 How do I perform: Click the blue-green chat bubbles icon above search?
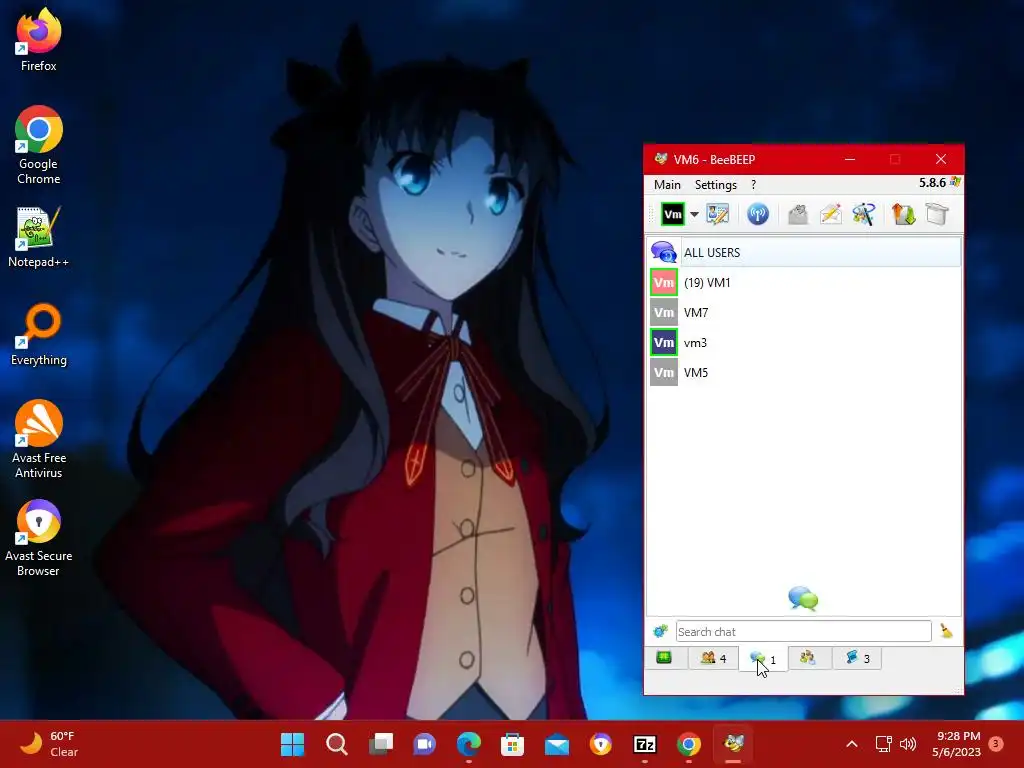coord(803,598)
